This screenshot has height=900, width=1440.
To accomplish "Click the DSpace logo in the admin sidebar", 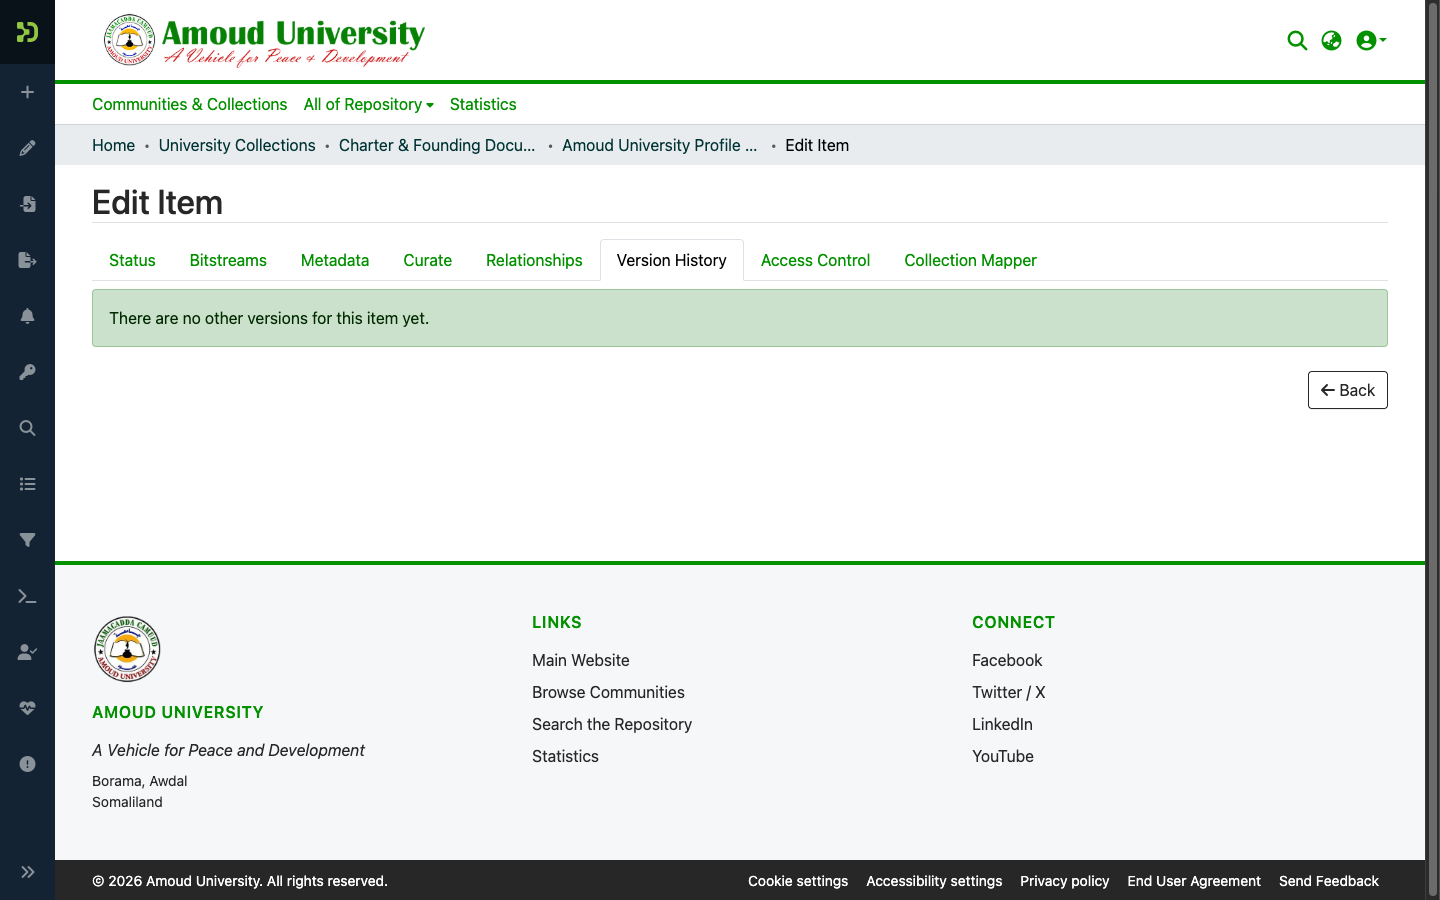I will (x=27, y=32).
